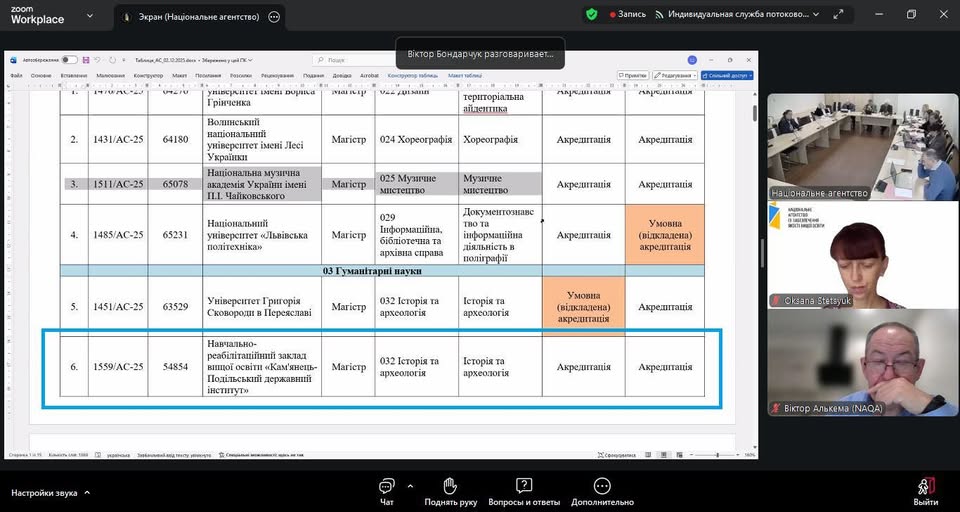Screen dimensions: 960x512
Task: Click Настройки звука audio settings
Action: [x=44, y=493]
